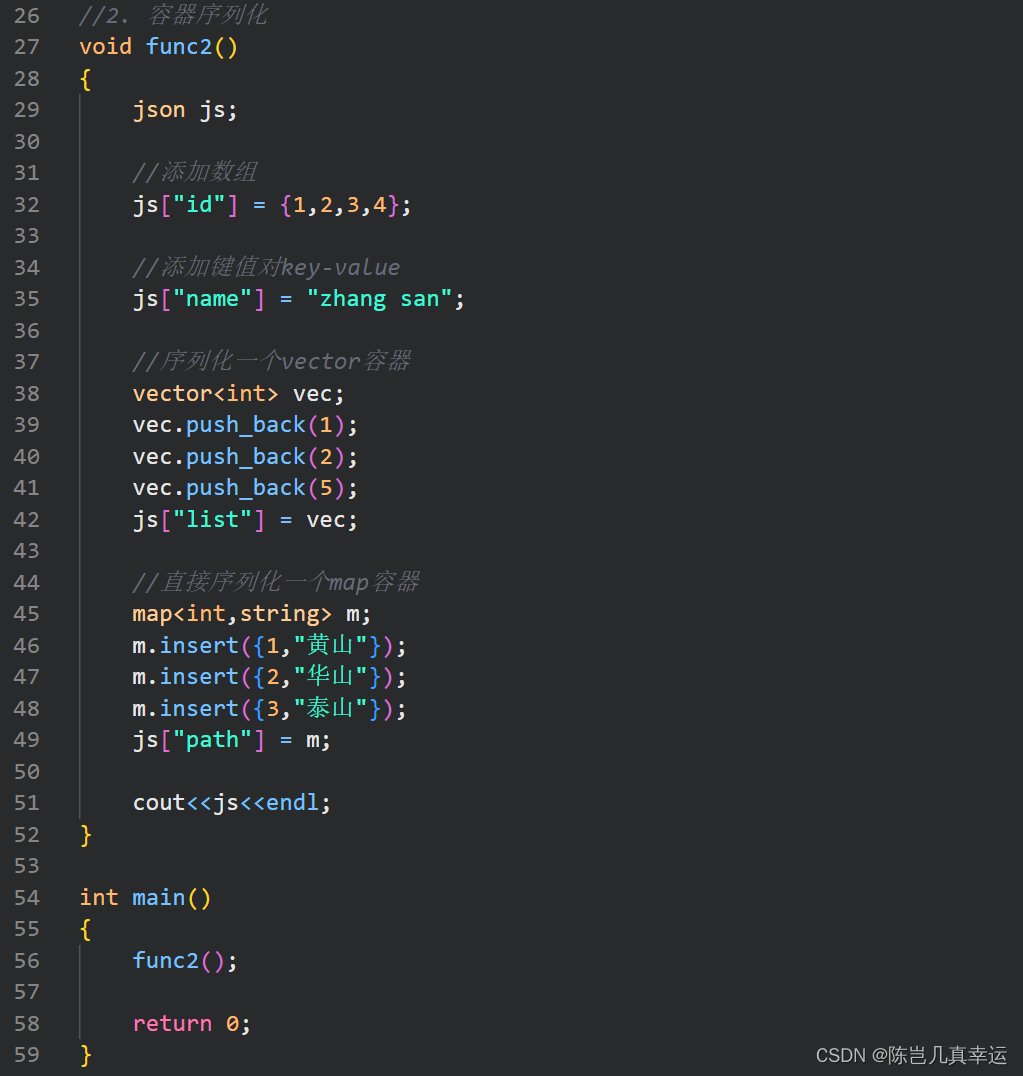Click the comment '//直接序列化一个map容器'

pyautogui.click(x=276, y=582)
